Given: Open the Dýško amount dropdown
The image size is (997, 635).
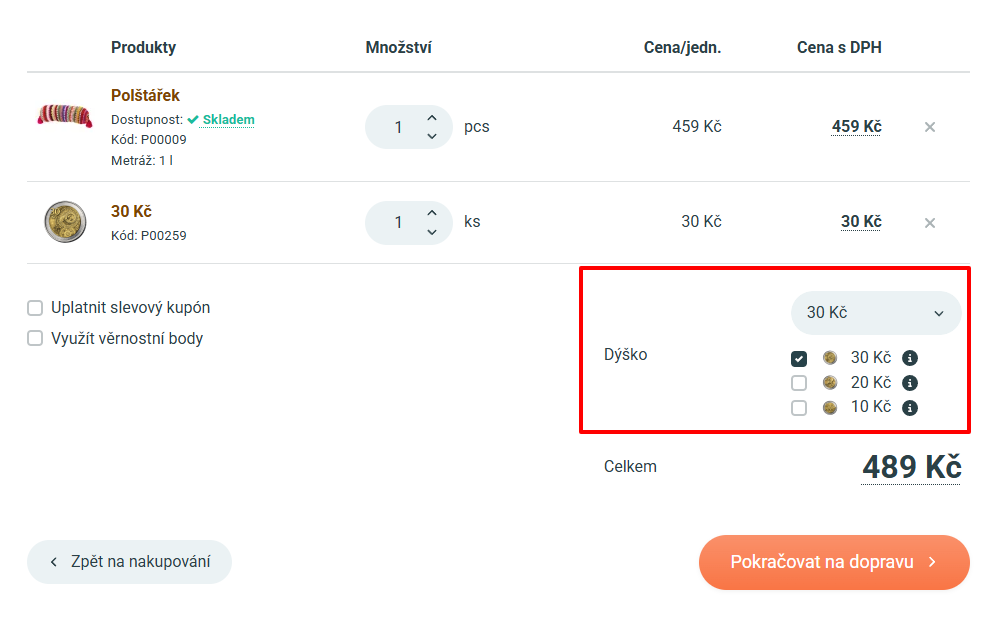Looking at the screenshot, I should (875, 313).
